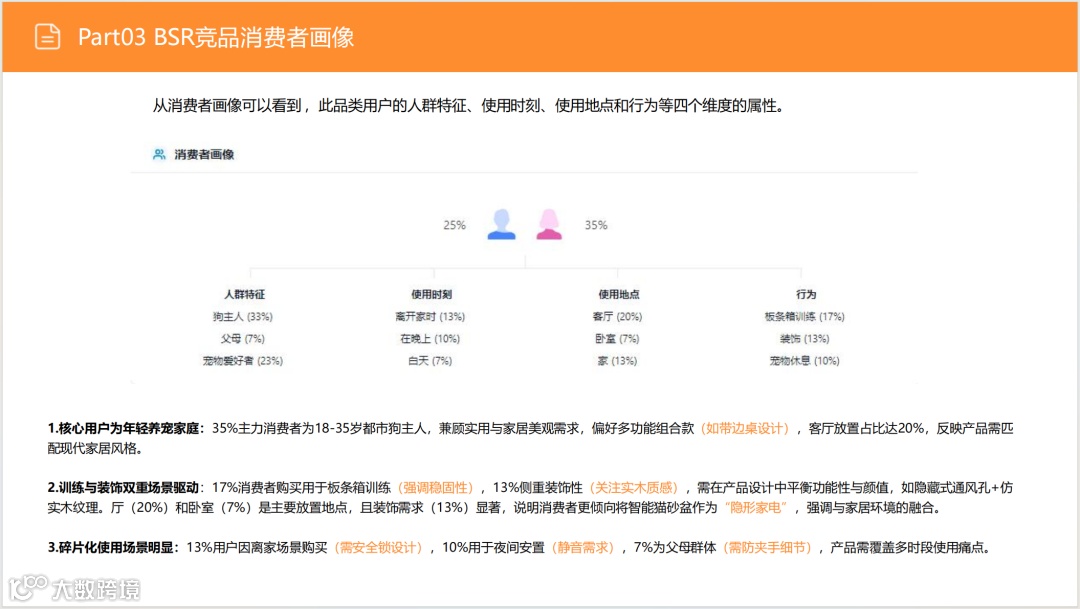The height and width of the screenshot is (609, 1080).
Task: Click the blue male avatar icon
Action: pos(501,225)
